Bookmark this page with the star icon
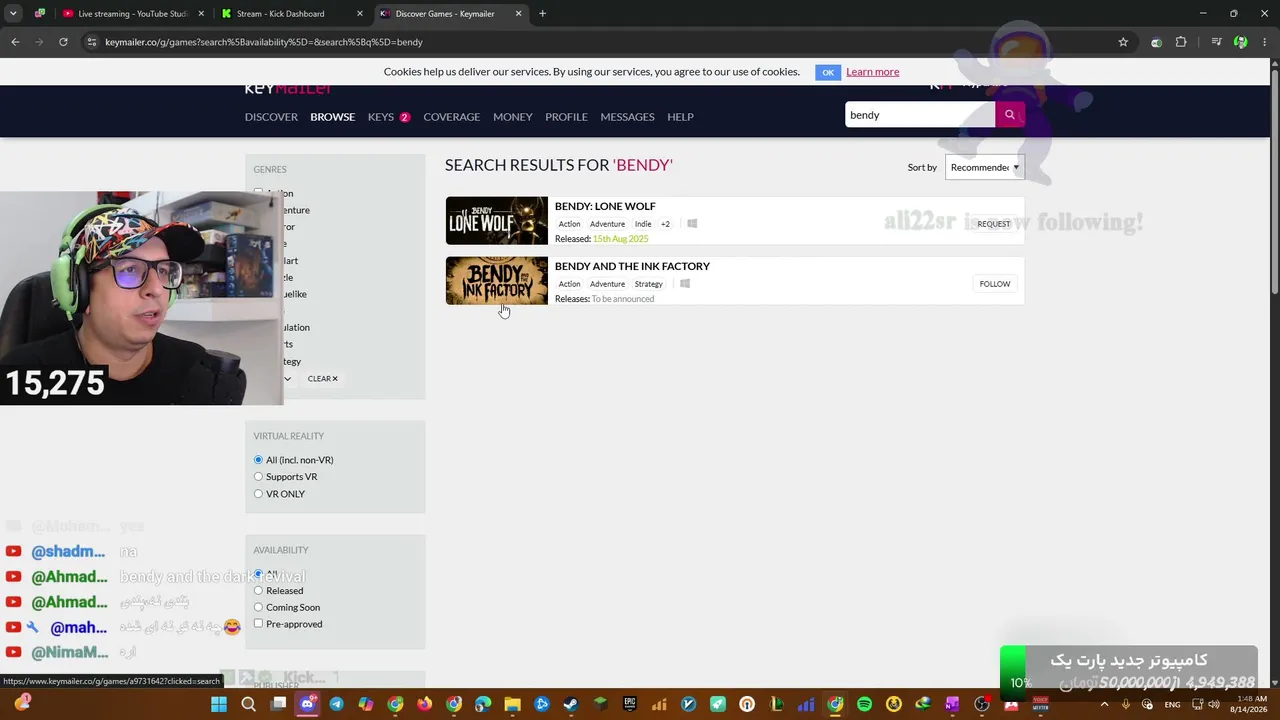This screenshot has height=720, width=1280. 1123,42
